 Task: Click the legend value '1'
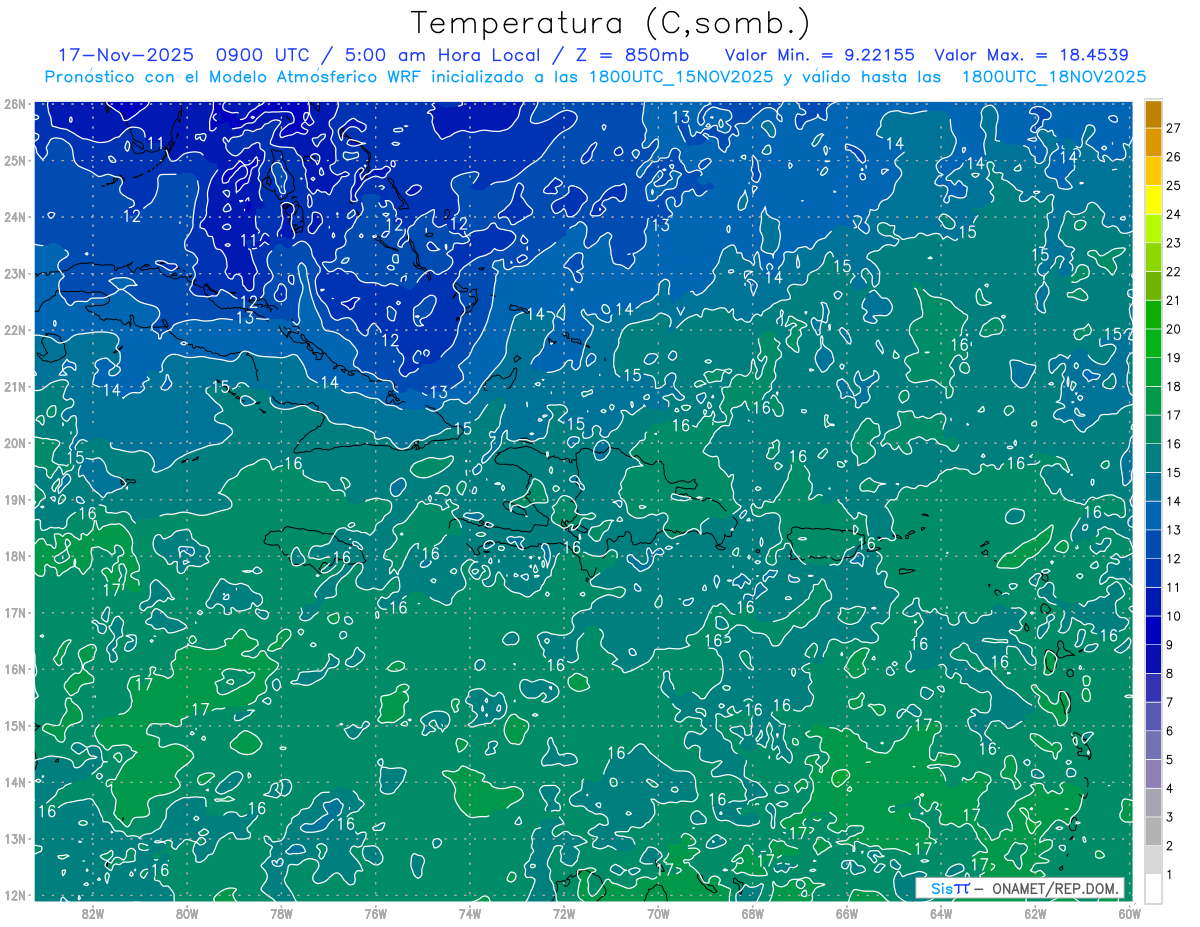[1170, 875]
